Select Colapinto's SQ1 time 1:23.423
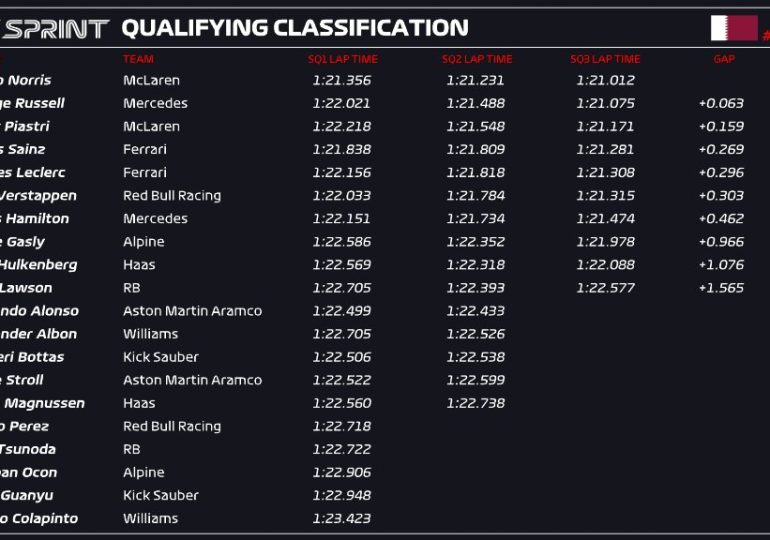770x540 pixels. [342, 518]
